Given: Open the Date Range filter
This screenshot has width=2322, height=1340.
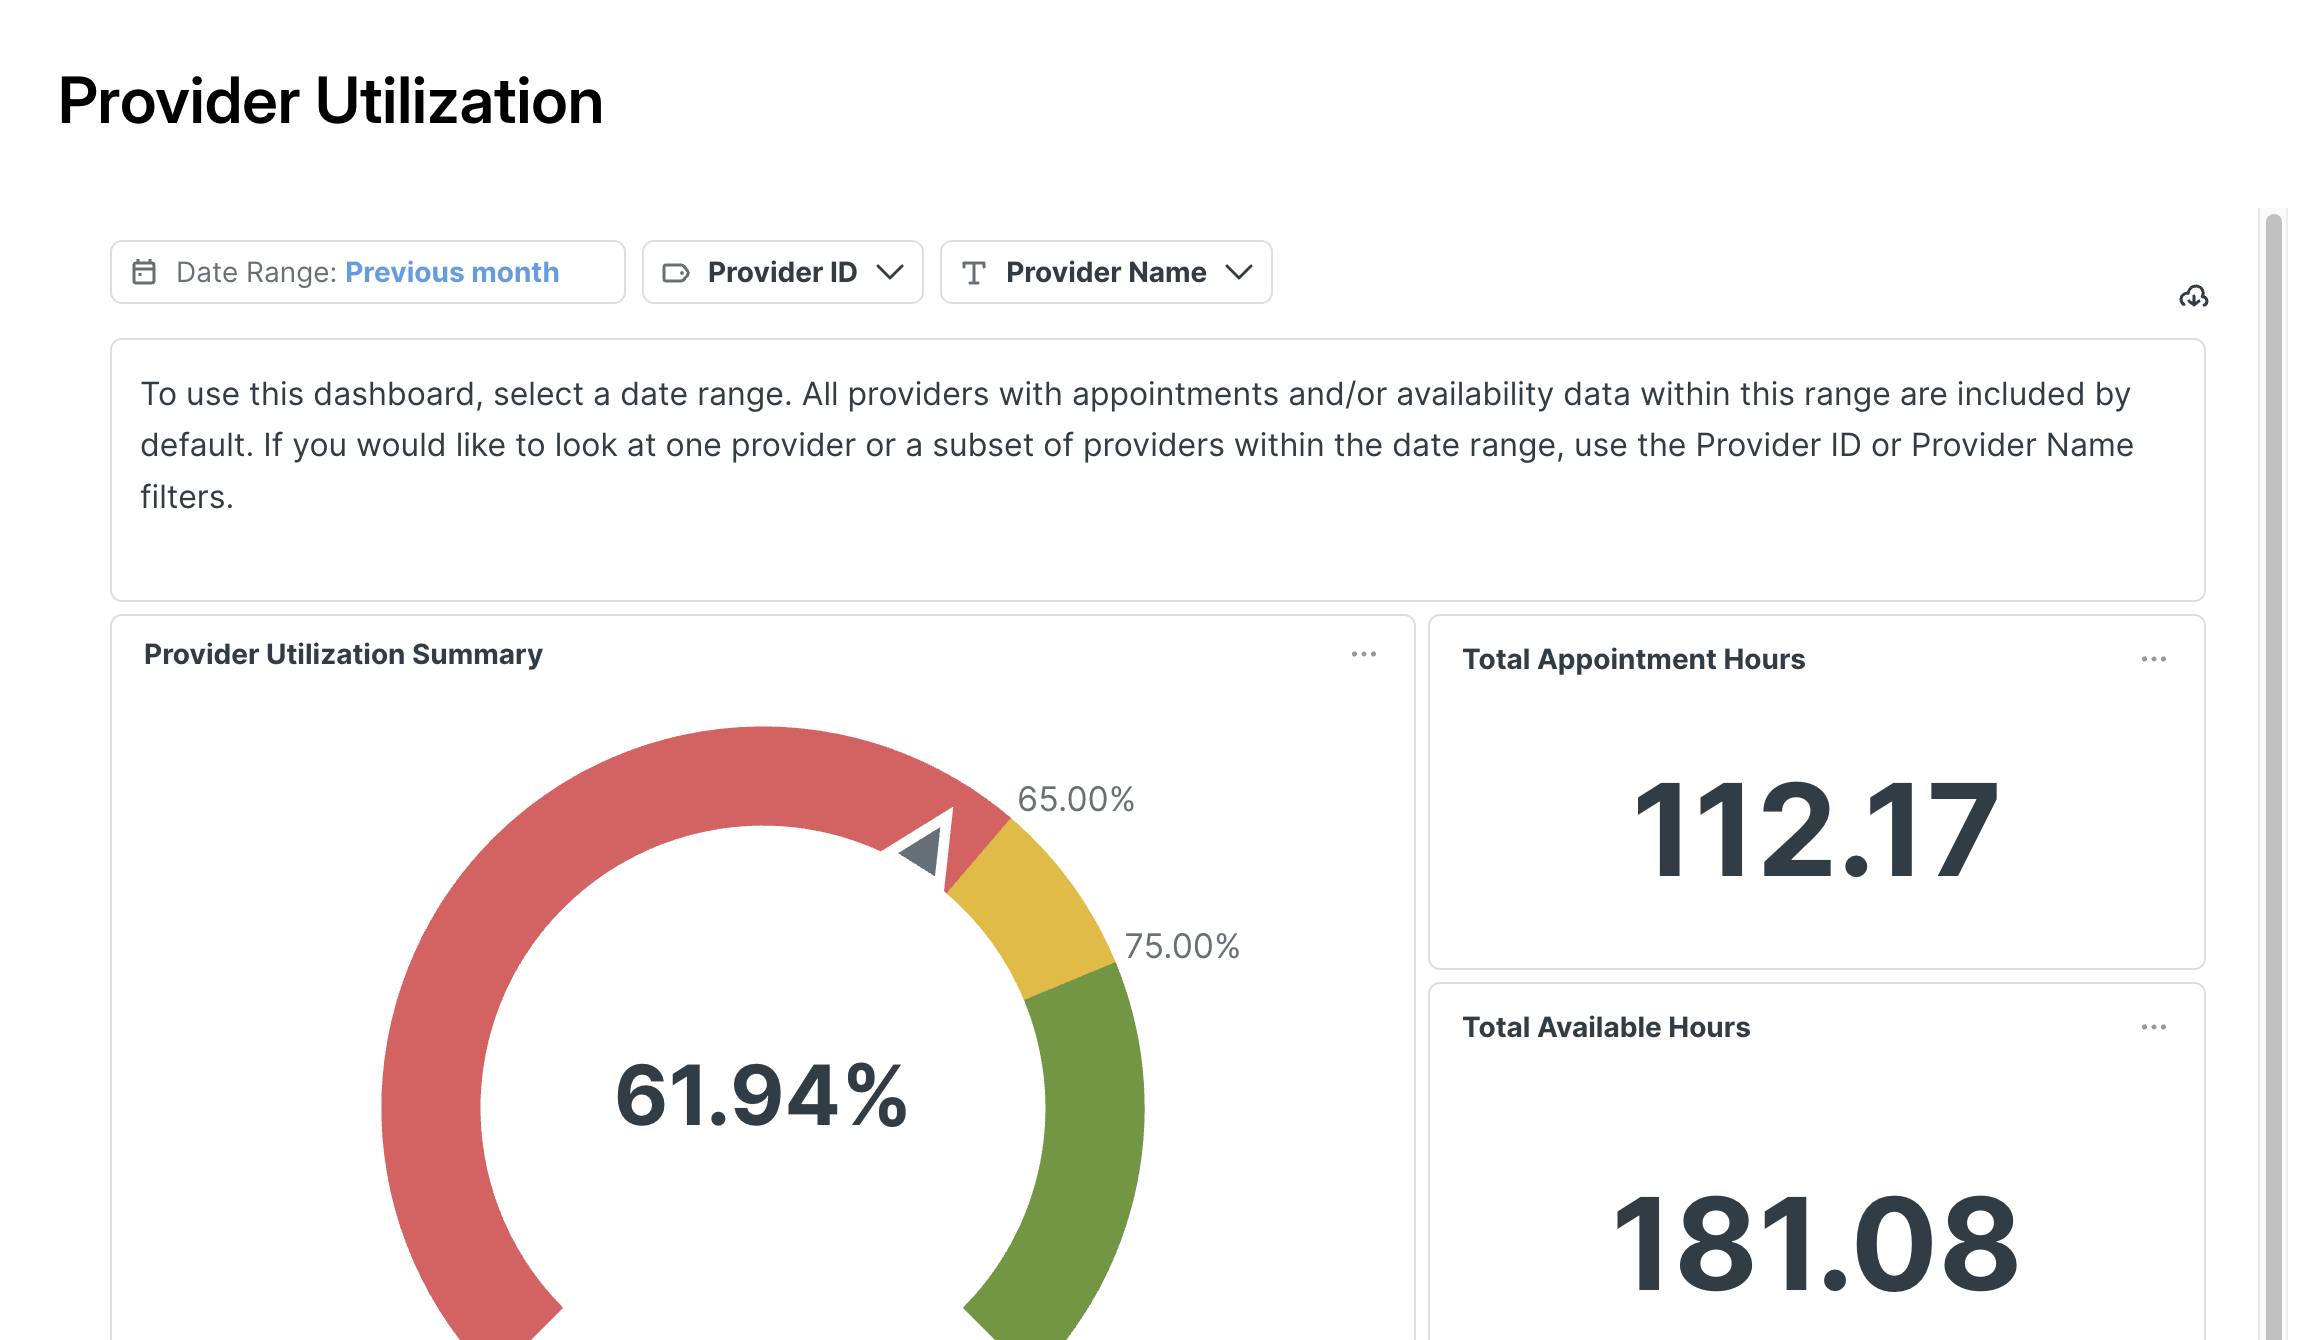Looking at the screenshot, I should click(368, 272).
